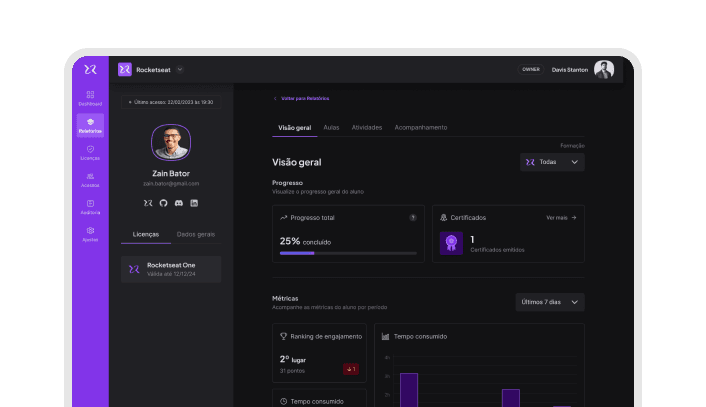Click the clock icon in Tempo consumido card
The height and width of the screenshot is (407, 706).
283,402
